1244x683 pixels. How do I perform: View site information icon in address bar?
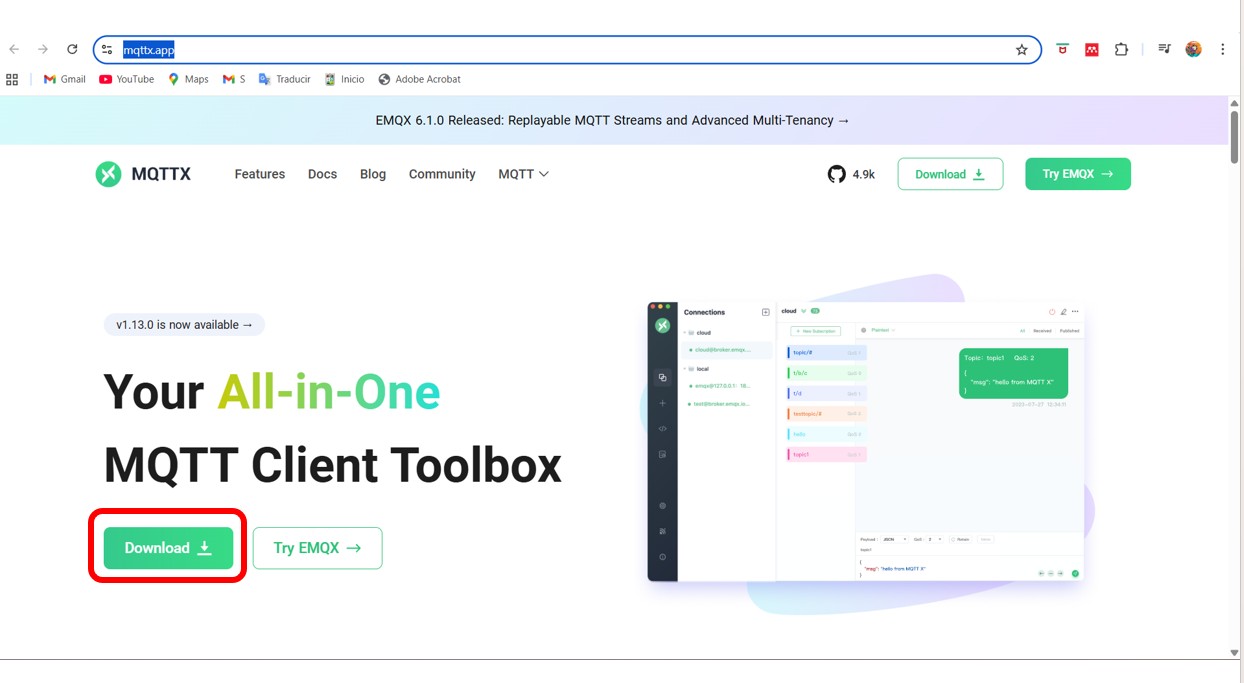pos(107,49)
